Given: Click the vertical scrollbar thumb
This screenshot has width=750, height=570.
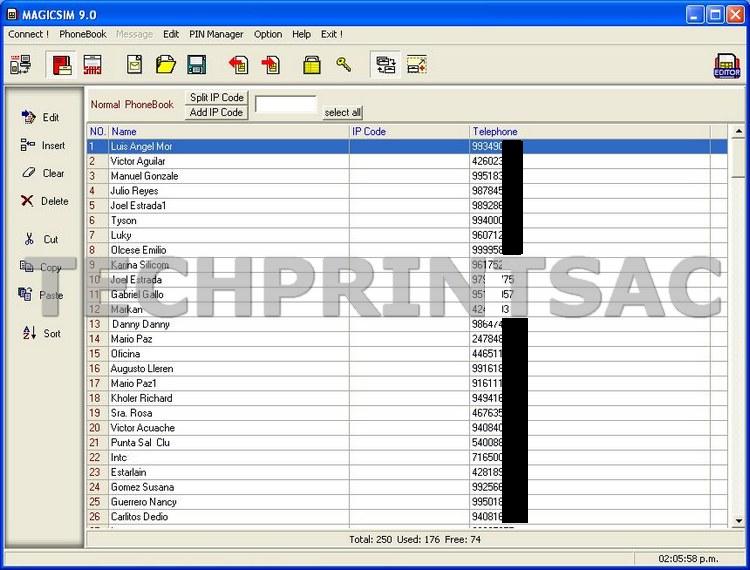Looking at the screenshot, I should [739, 158].
